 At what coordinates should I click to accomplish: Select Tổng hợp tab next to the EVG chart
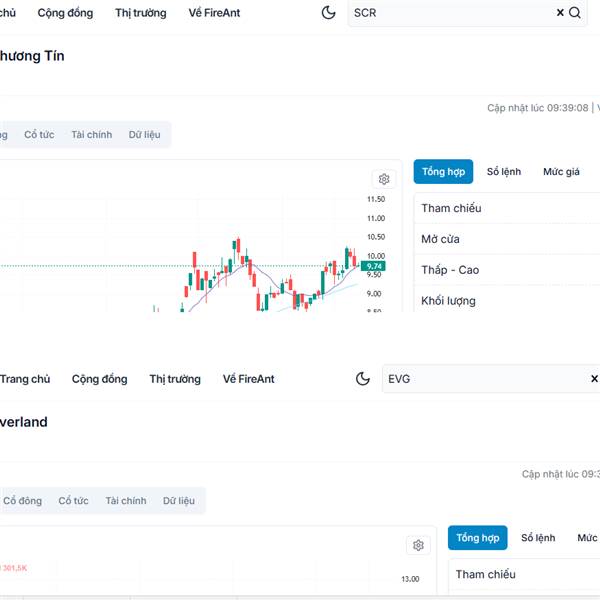pyautogui.click(x=477, y=538)
